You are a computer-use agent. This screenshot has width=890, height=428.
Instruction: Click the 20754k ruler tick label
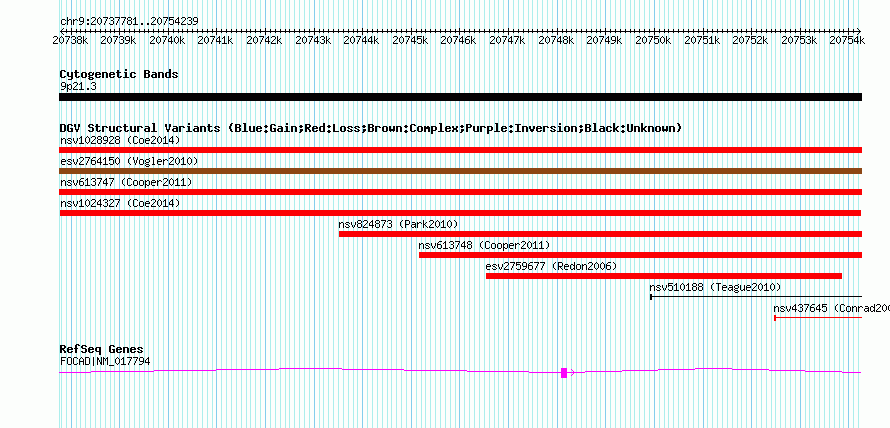tap(848, 40)
